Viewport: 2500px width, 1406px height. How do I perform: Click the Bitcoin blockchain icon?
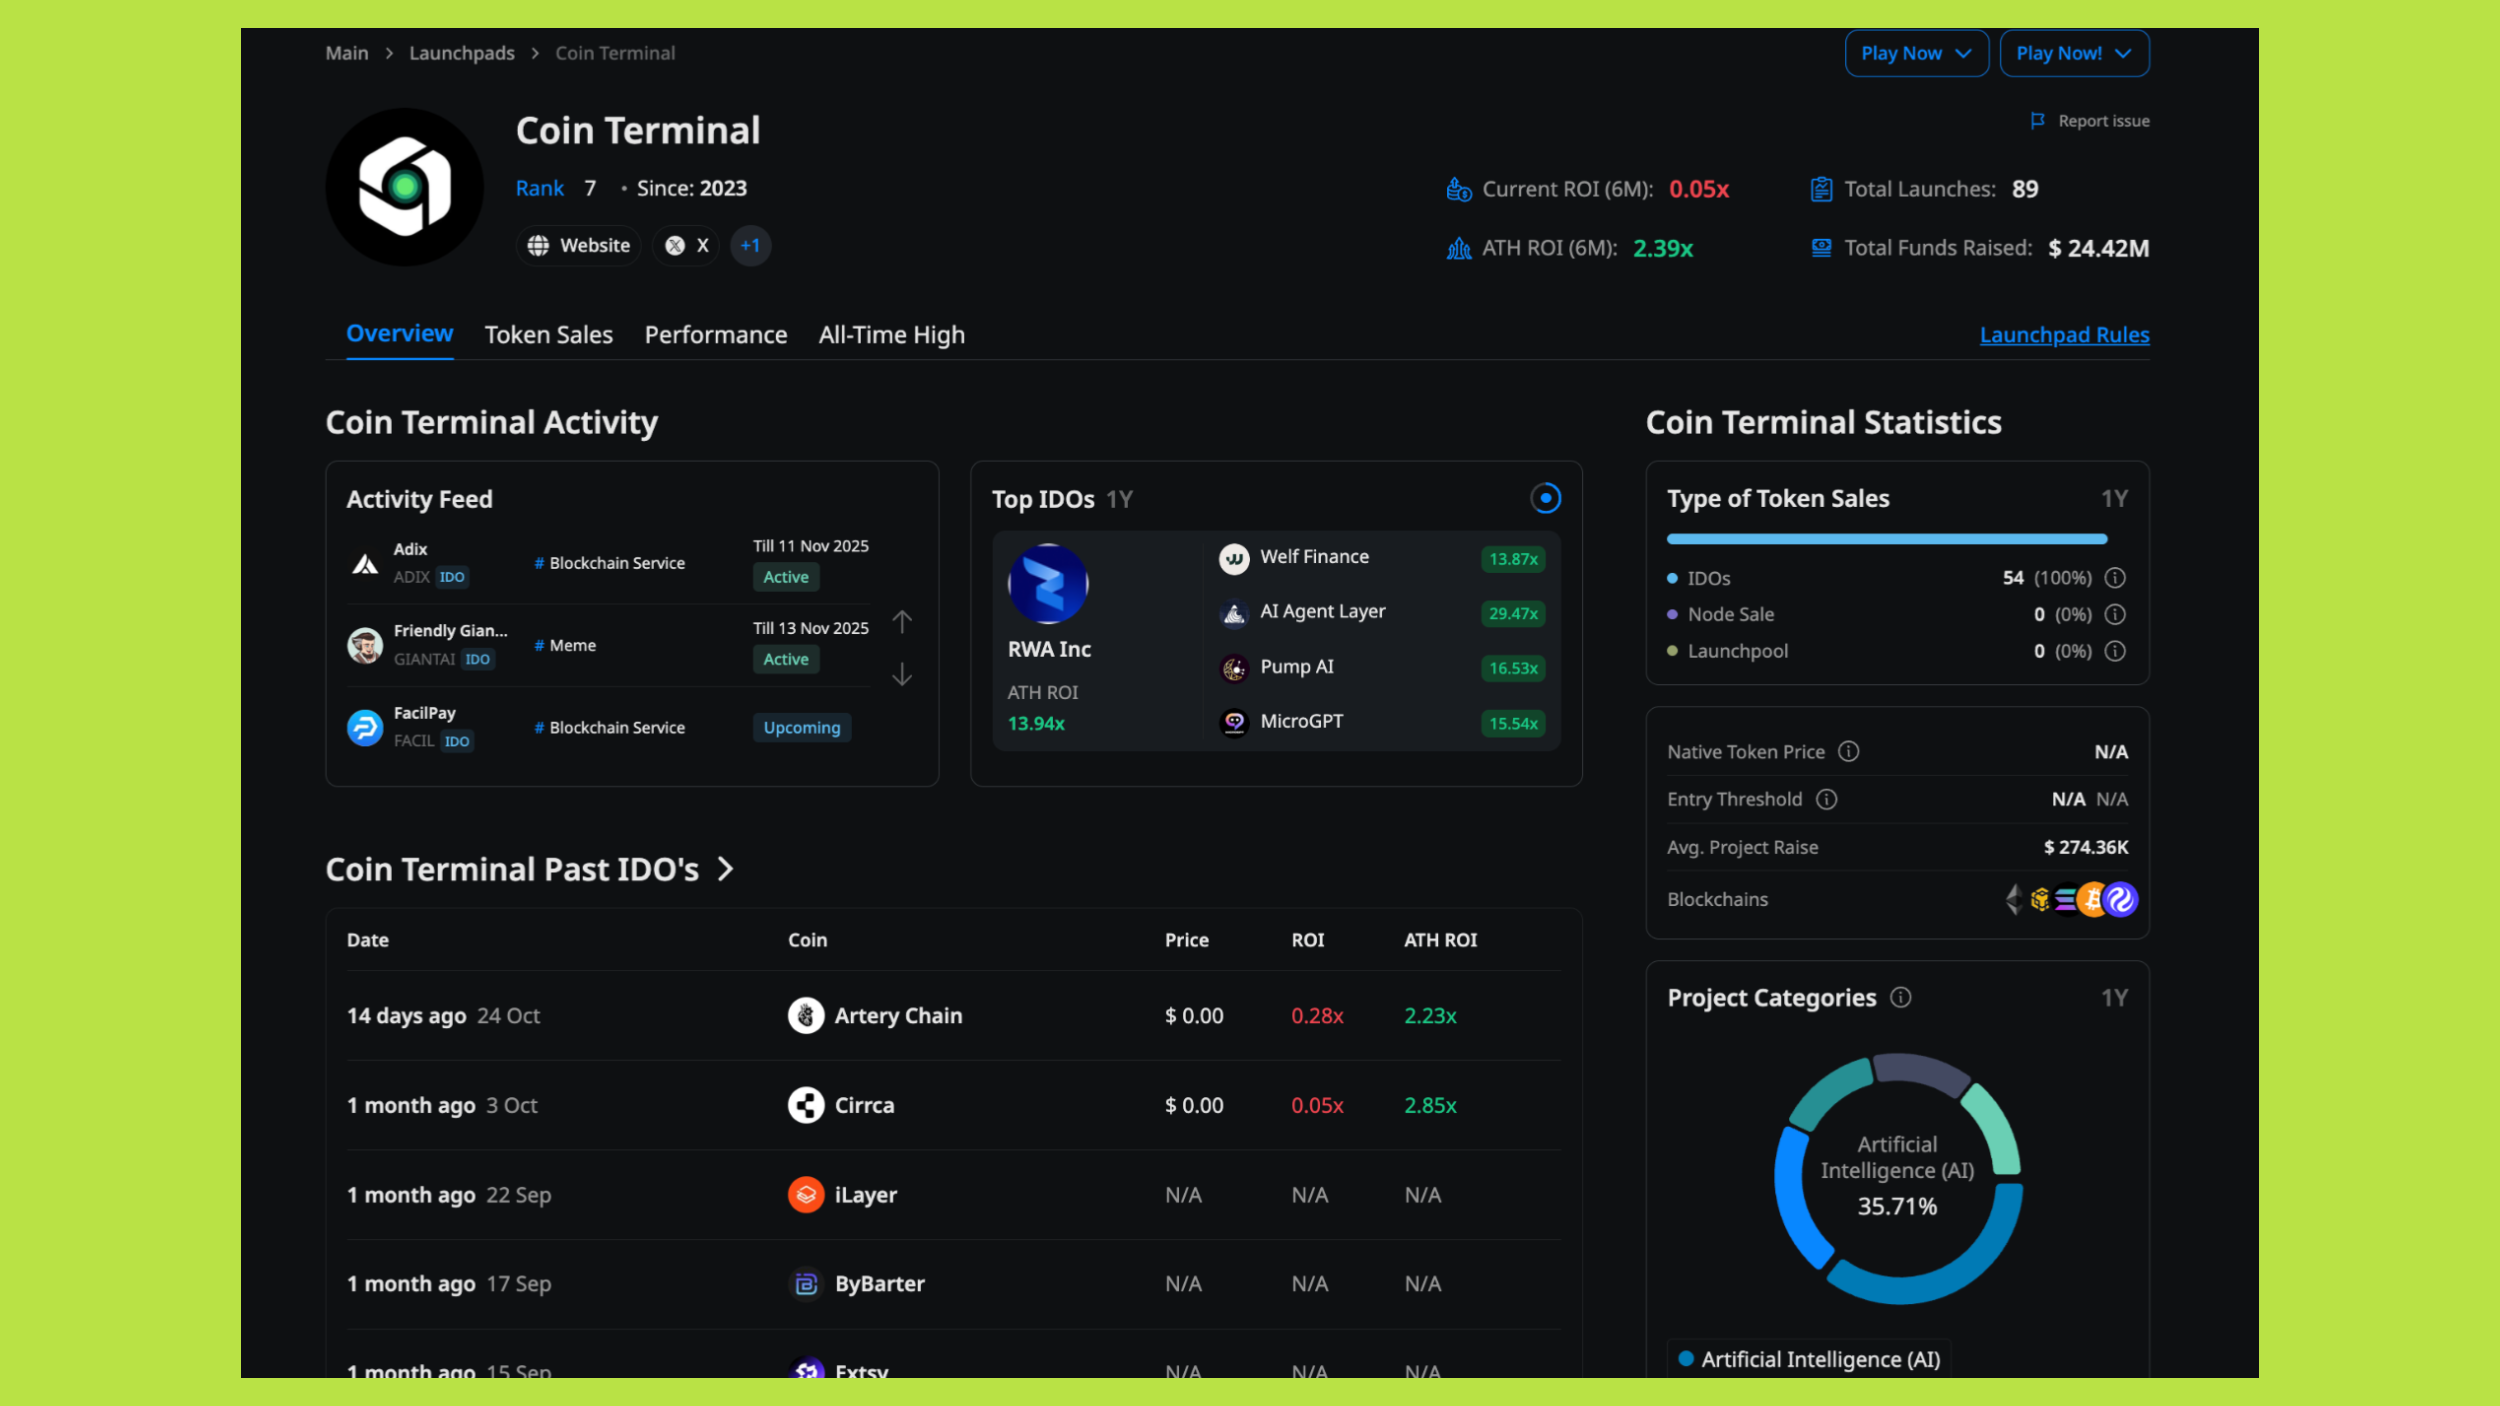click(x=2093, y=899)
